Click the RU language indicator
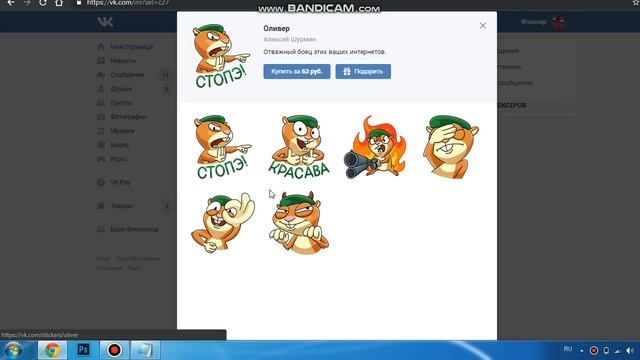This screenshot has height=360, width=640. coord(568,349)
